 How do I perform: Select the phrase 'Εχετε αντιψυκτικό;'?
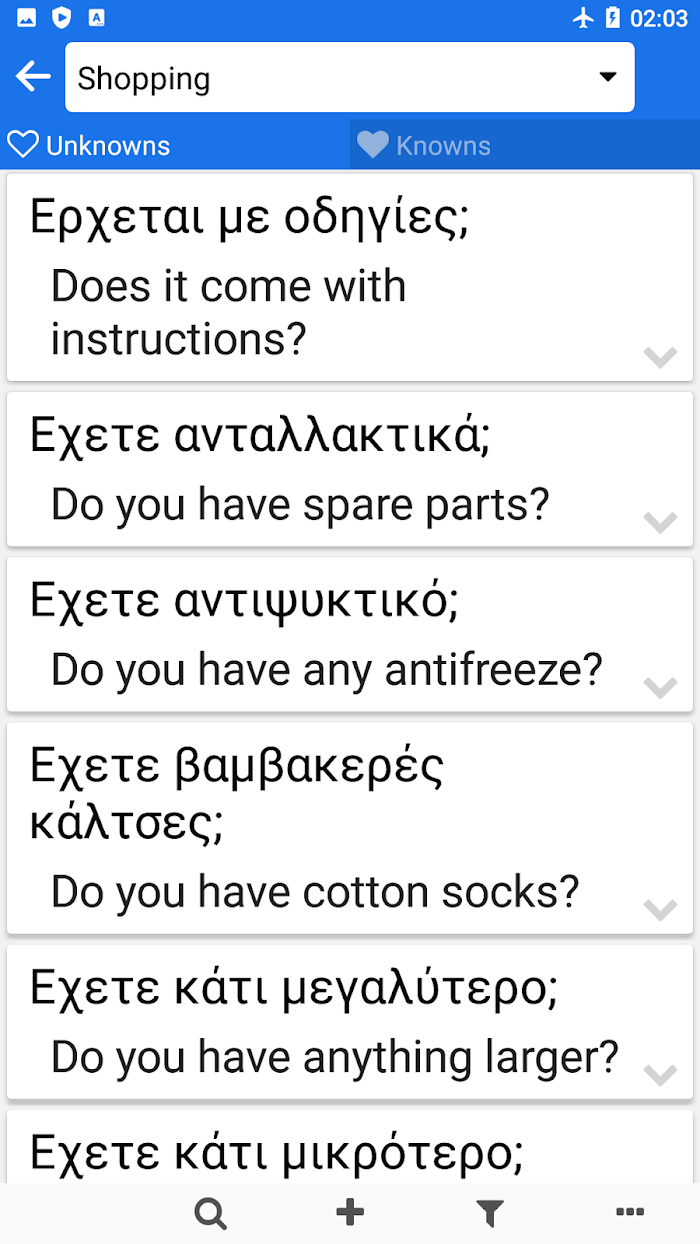(244, 600)
